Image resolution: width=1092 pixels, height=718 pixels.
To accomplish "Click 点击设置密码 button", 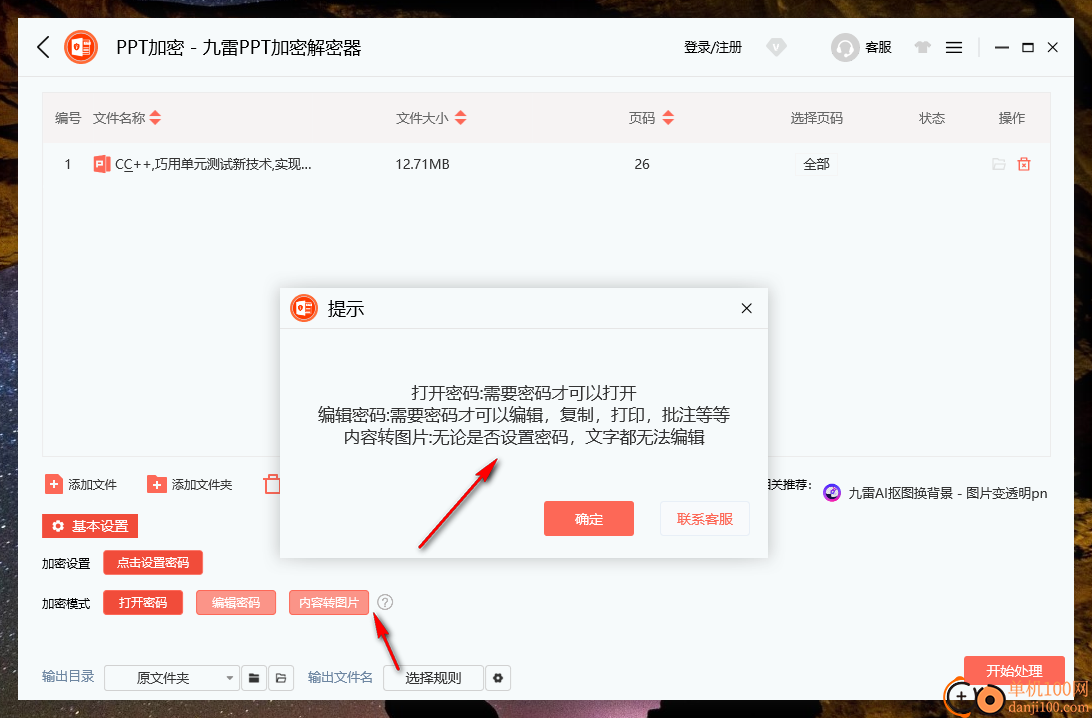I will [x=153, y=563].
